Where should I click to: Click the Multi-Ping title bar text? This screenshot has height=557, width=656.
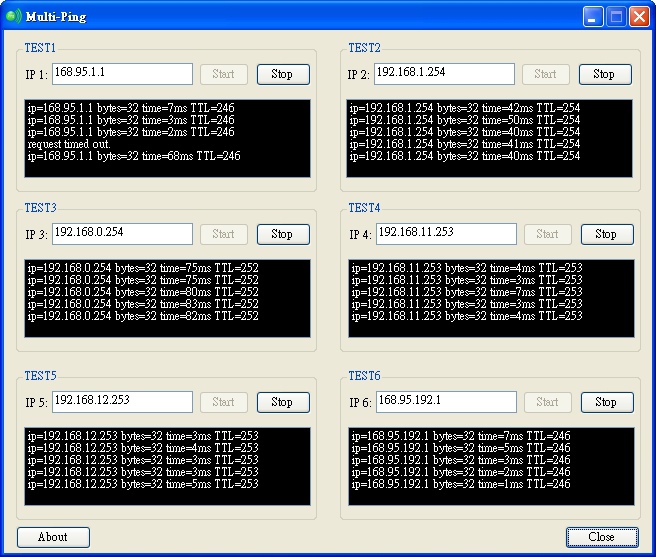coord(56,17)
